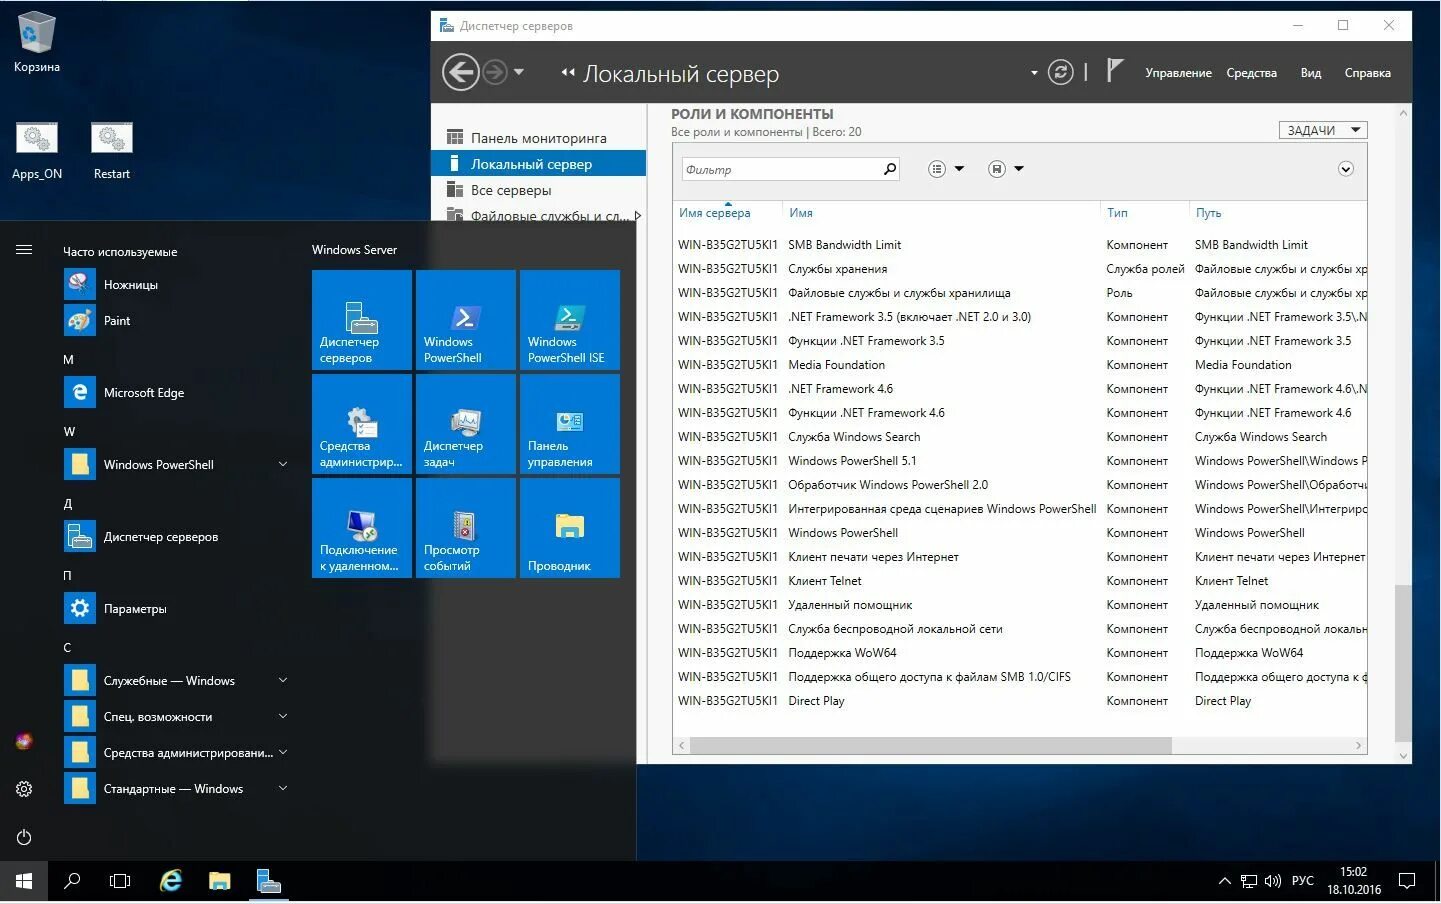Click the volume icon in system tray
The width and height of the screenshot is (1441, 904).
(x=1272, y=881)
